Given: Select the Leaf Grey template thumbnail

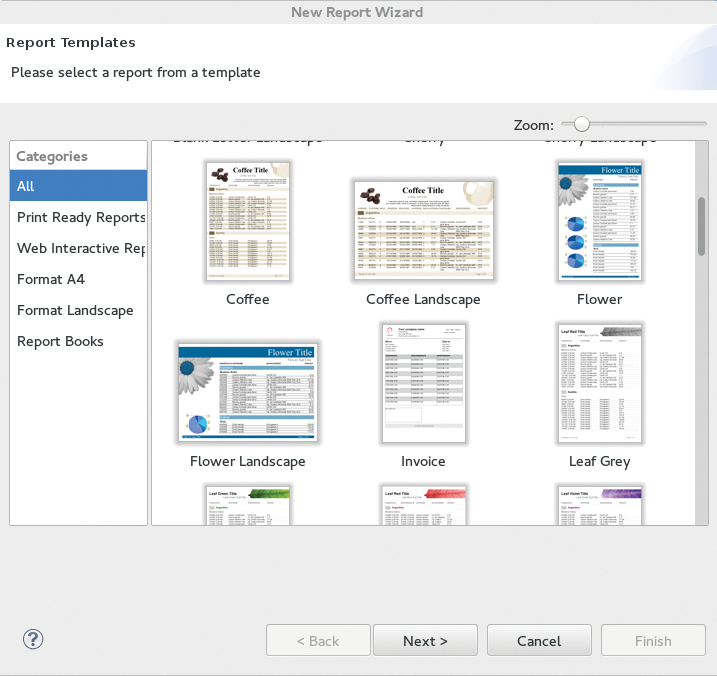Looking at the screenshot, I should tap(599, 383).
